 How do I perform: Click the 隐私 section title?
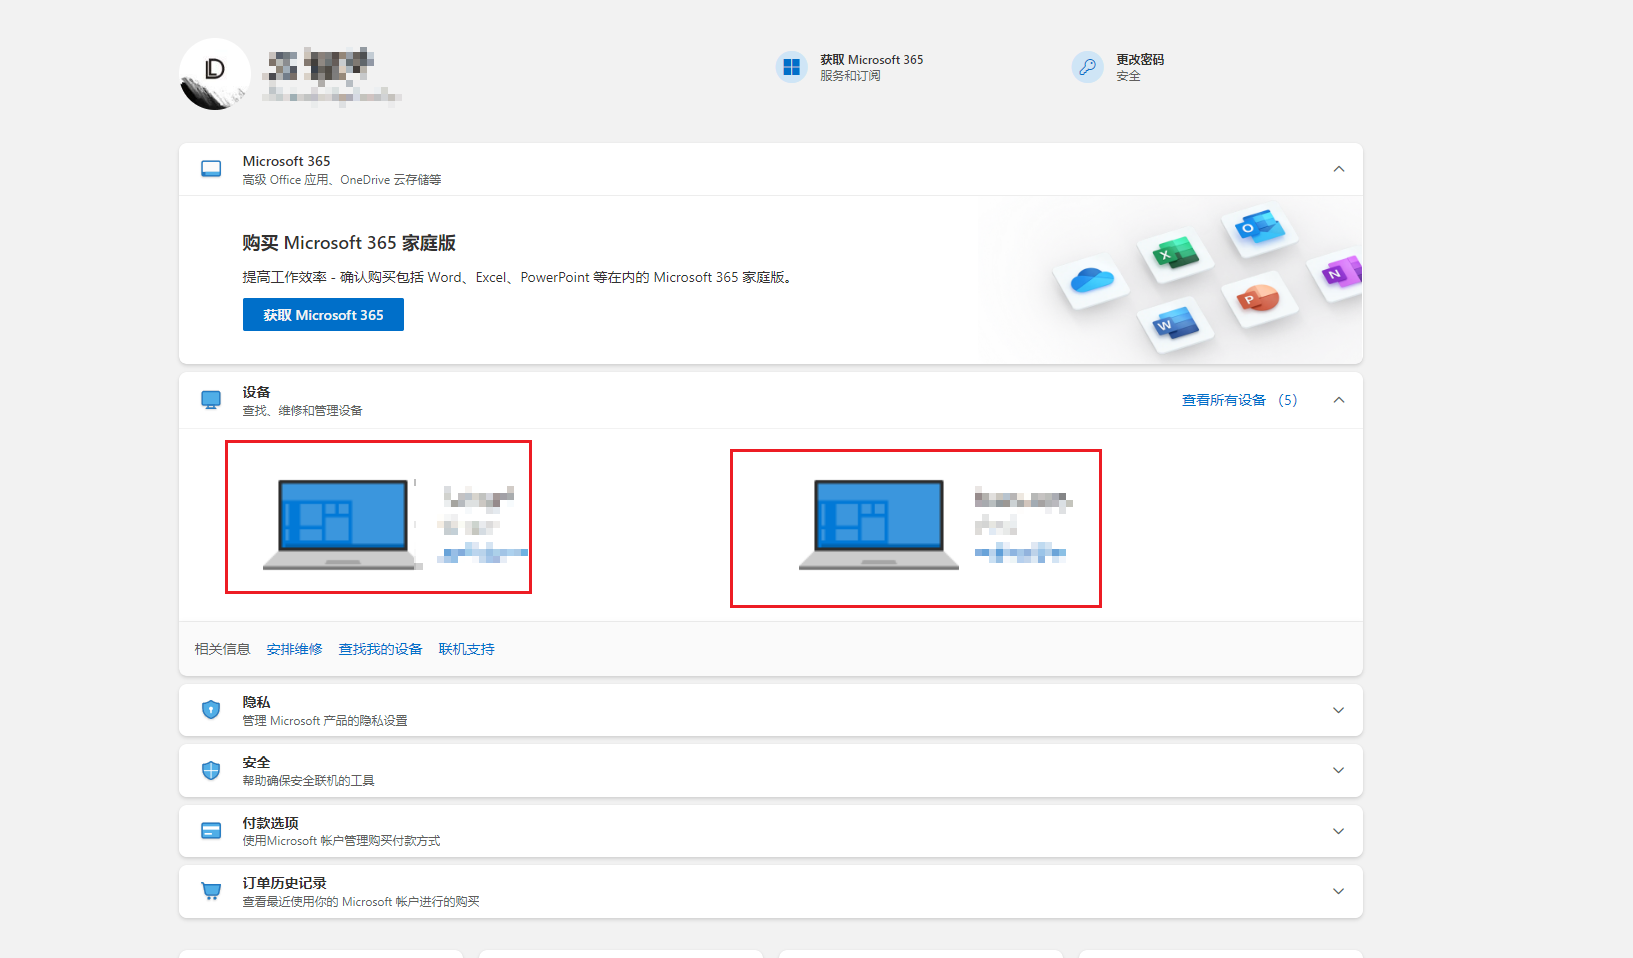tap(257, 702)
